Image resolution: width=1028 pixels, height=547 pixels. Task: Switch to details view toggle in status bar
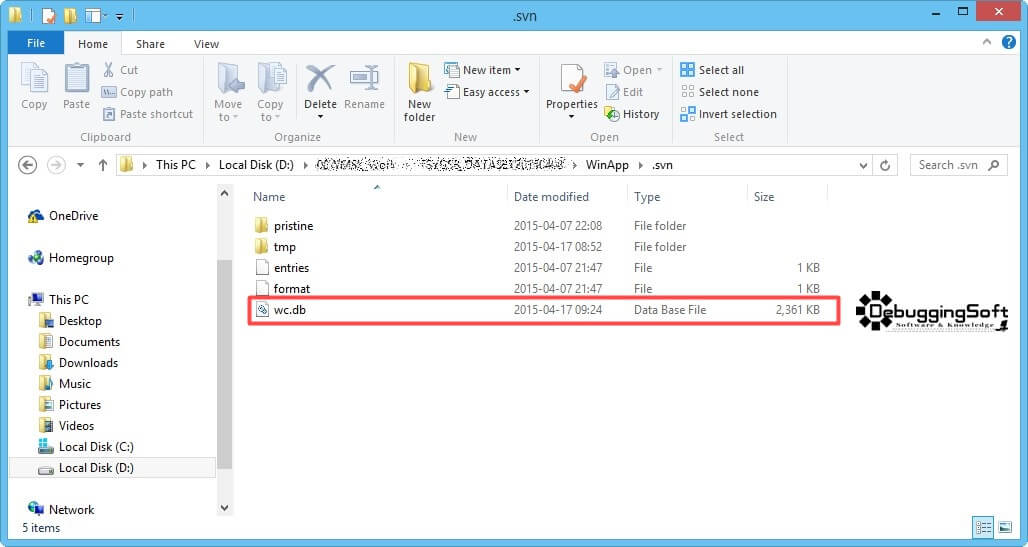pyautogui.click(x=983, y=527)
